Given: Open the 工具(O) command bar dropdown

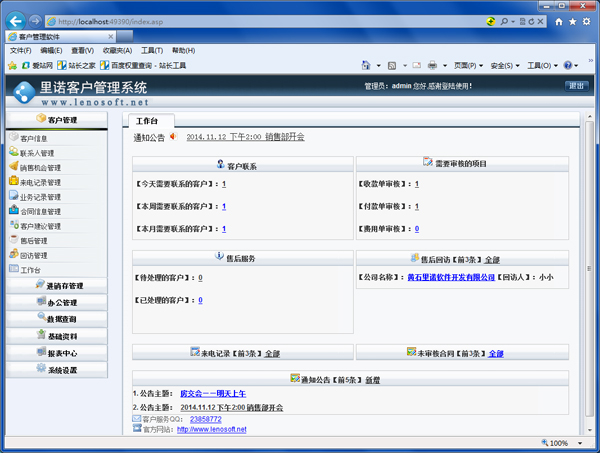Looking at the screenshot, I should [542, 65].
